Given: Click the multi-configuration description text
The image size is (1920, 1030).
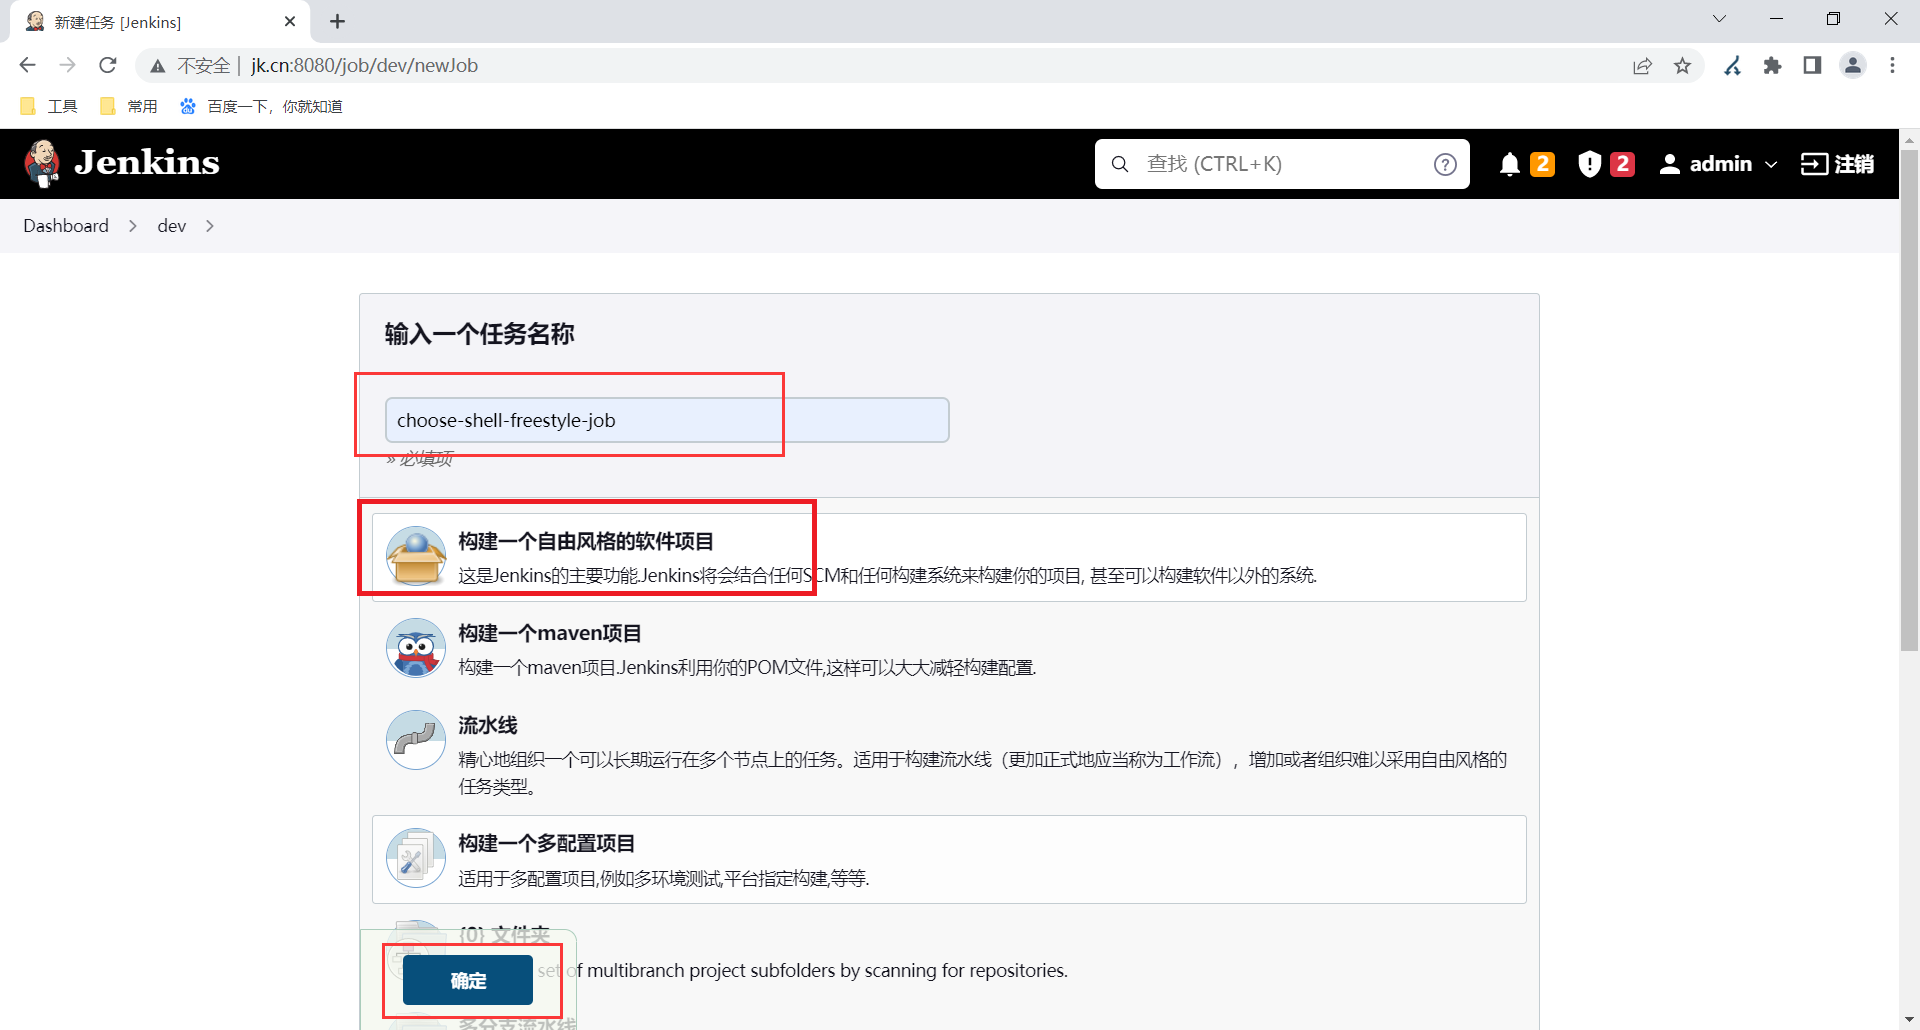Looking at the screenshot, I should point(664,878).
